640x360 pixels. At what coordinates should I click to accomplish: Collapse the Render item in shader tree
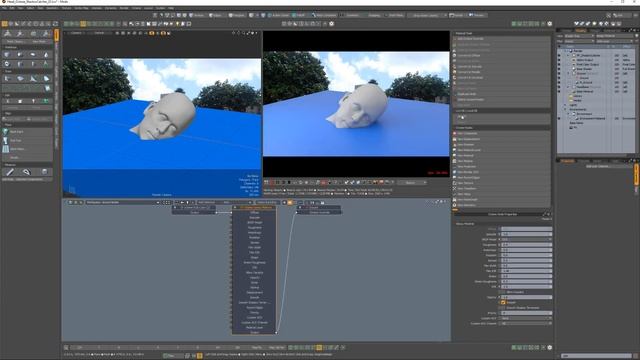pos(565,51)
